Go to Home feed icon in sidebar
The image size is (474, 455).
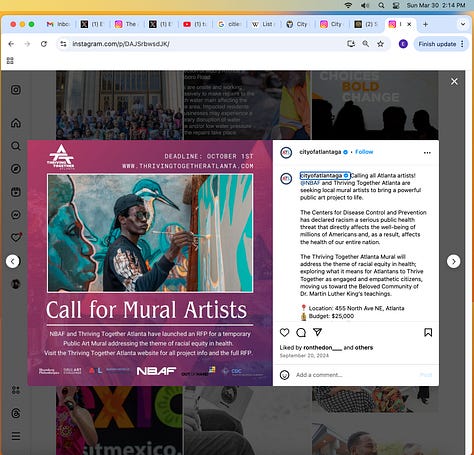click(16, 123)
